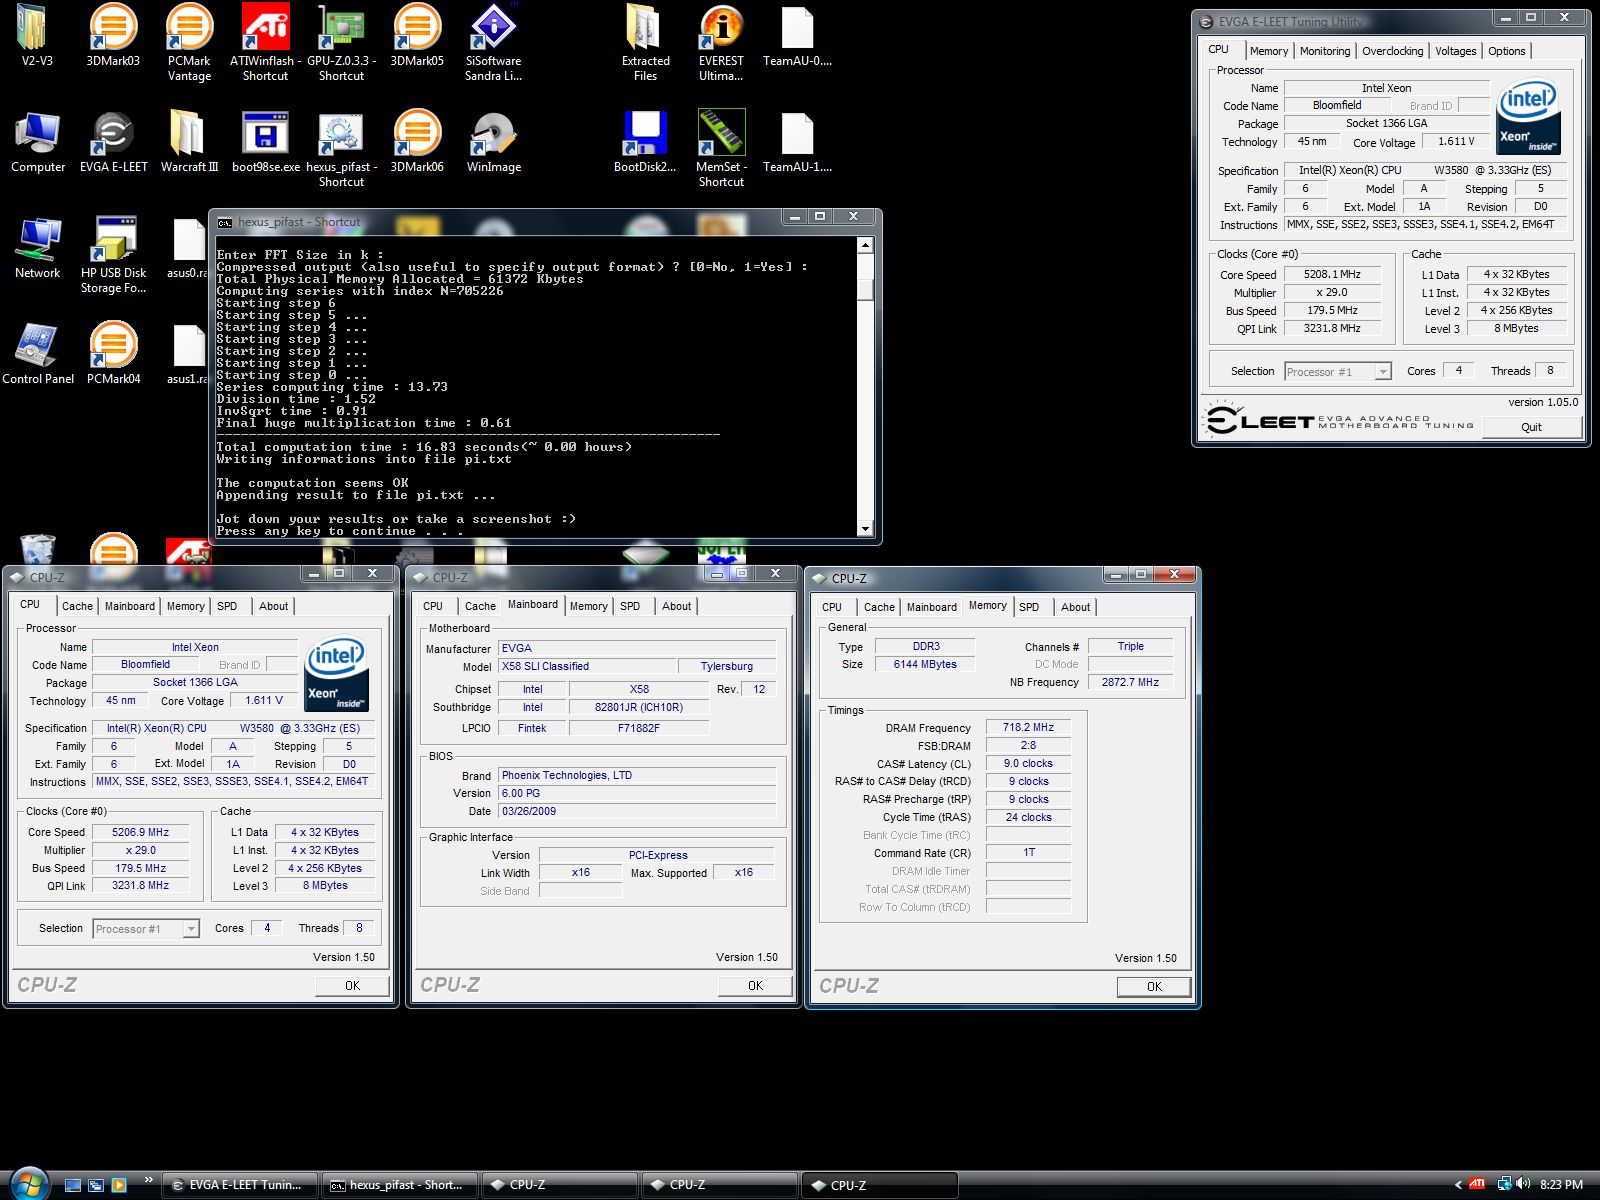
Task: Open the Warcraft III folder icon
Action: tap(189, 142)
